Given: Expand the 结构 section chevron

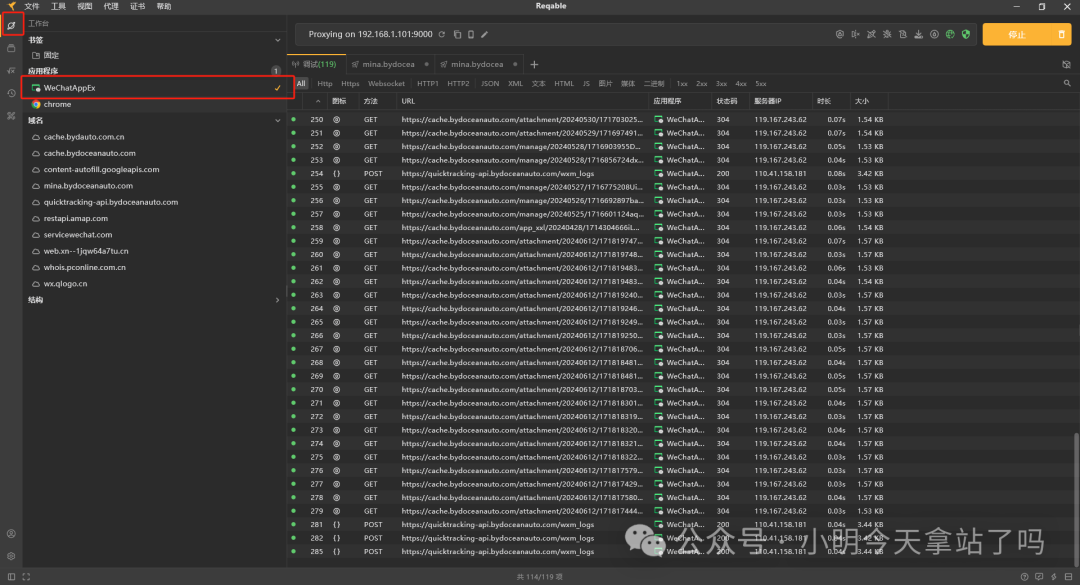Looking at the screenshot, I should (278, 300).
